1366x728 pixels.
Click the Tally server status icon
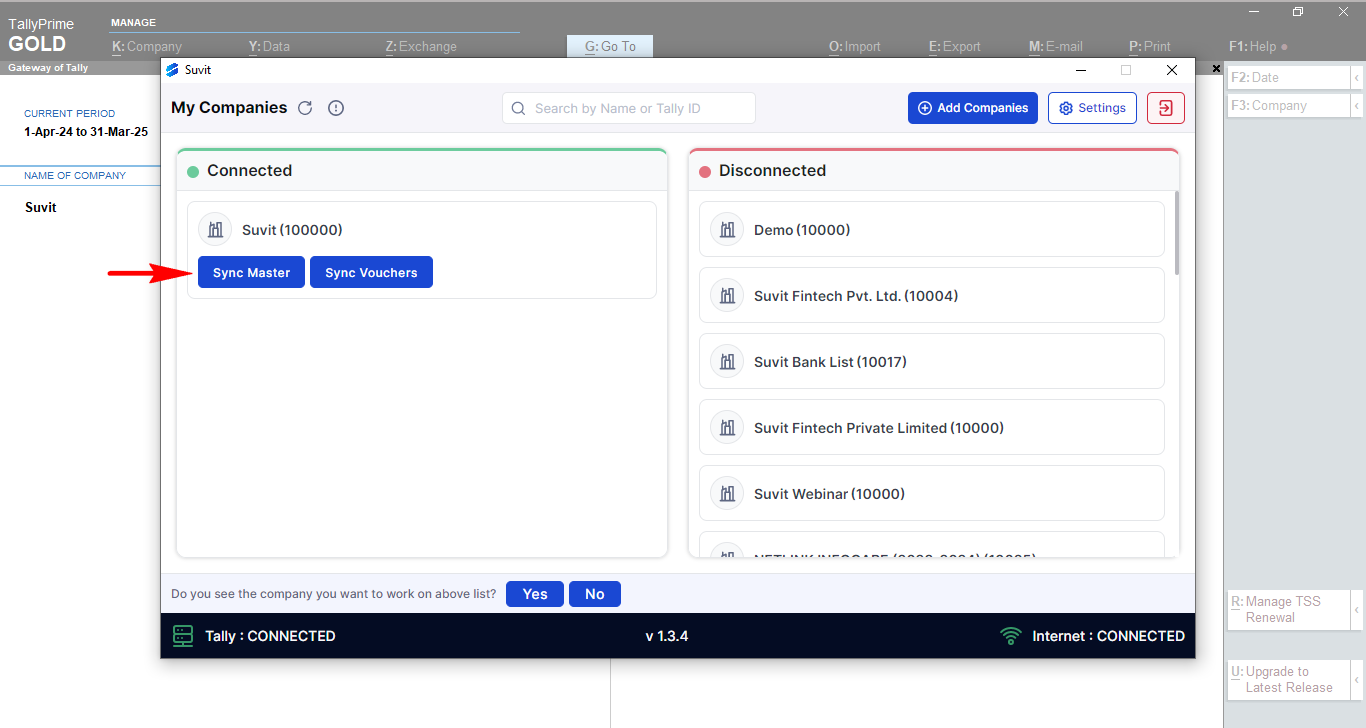pyautogui.click(x=183, y=636)
